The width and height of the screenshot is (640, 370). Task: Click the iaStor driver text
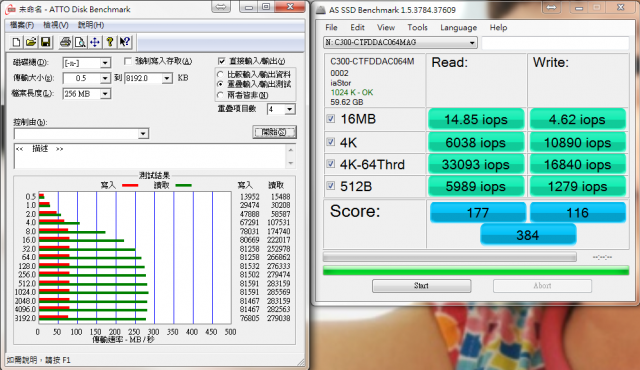point(340,83)
